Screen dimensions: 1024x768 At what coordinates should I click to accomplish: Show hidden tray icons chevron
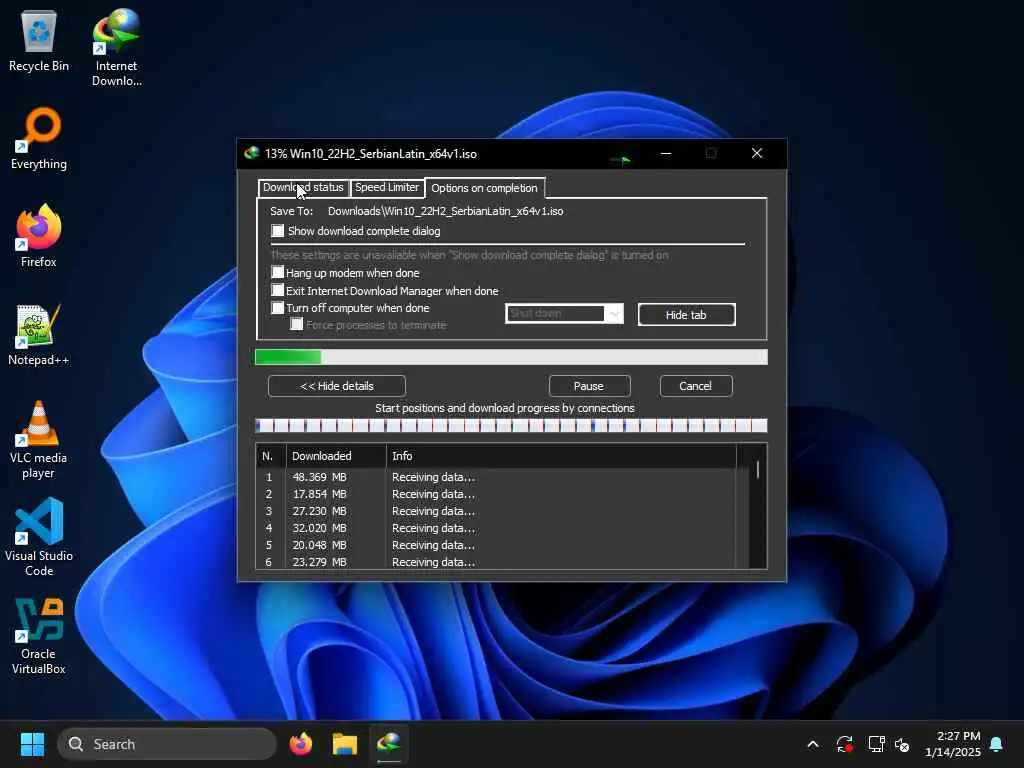(x=813, y=744)
